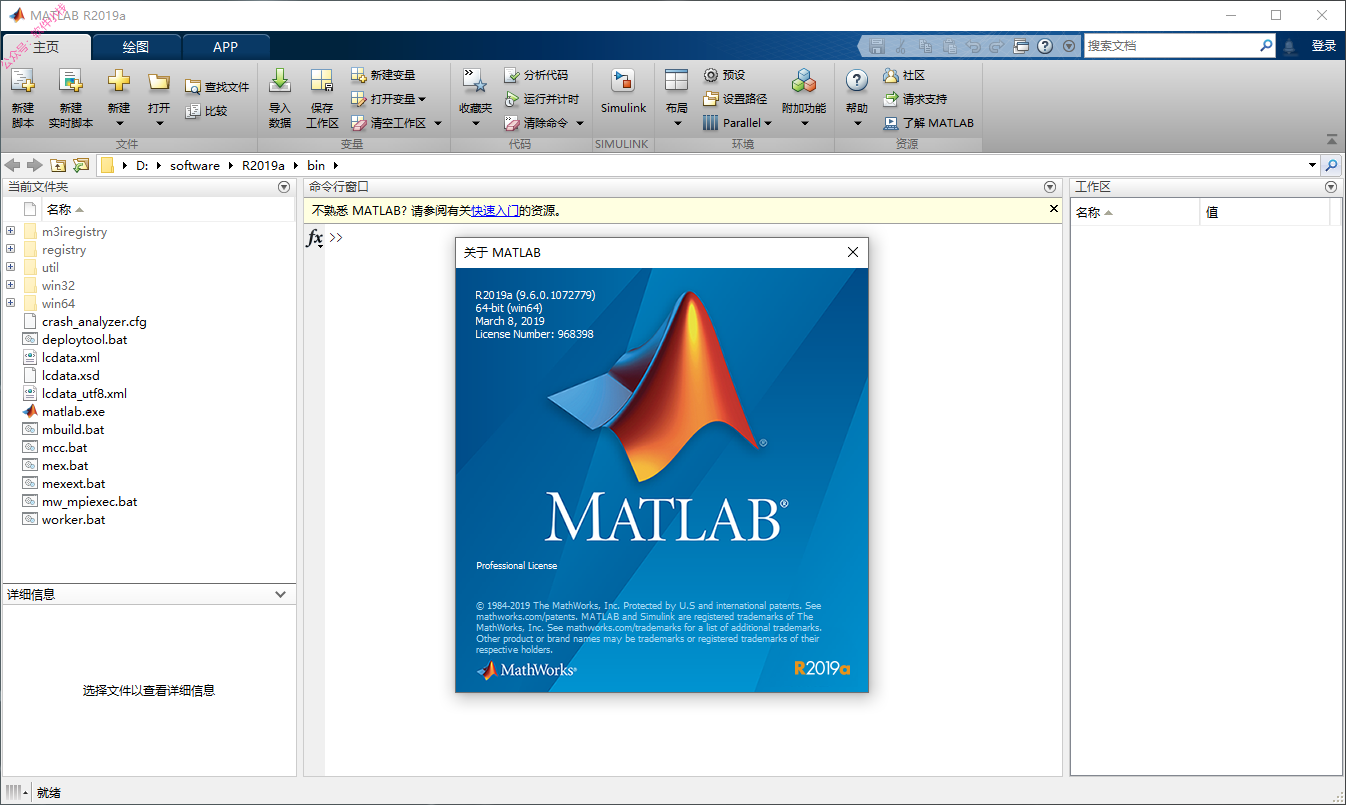
Task: Dismiss the getting started banner
Action: [x=1053, y=209]
